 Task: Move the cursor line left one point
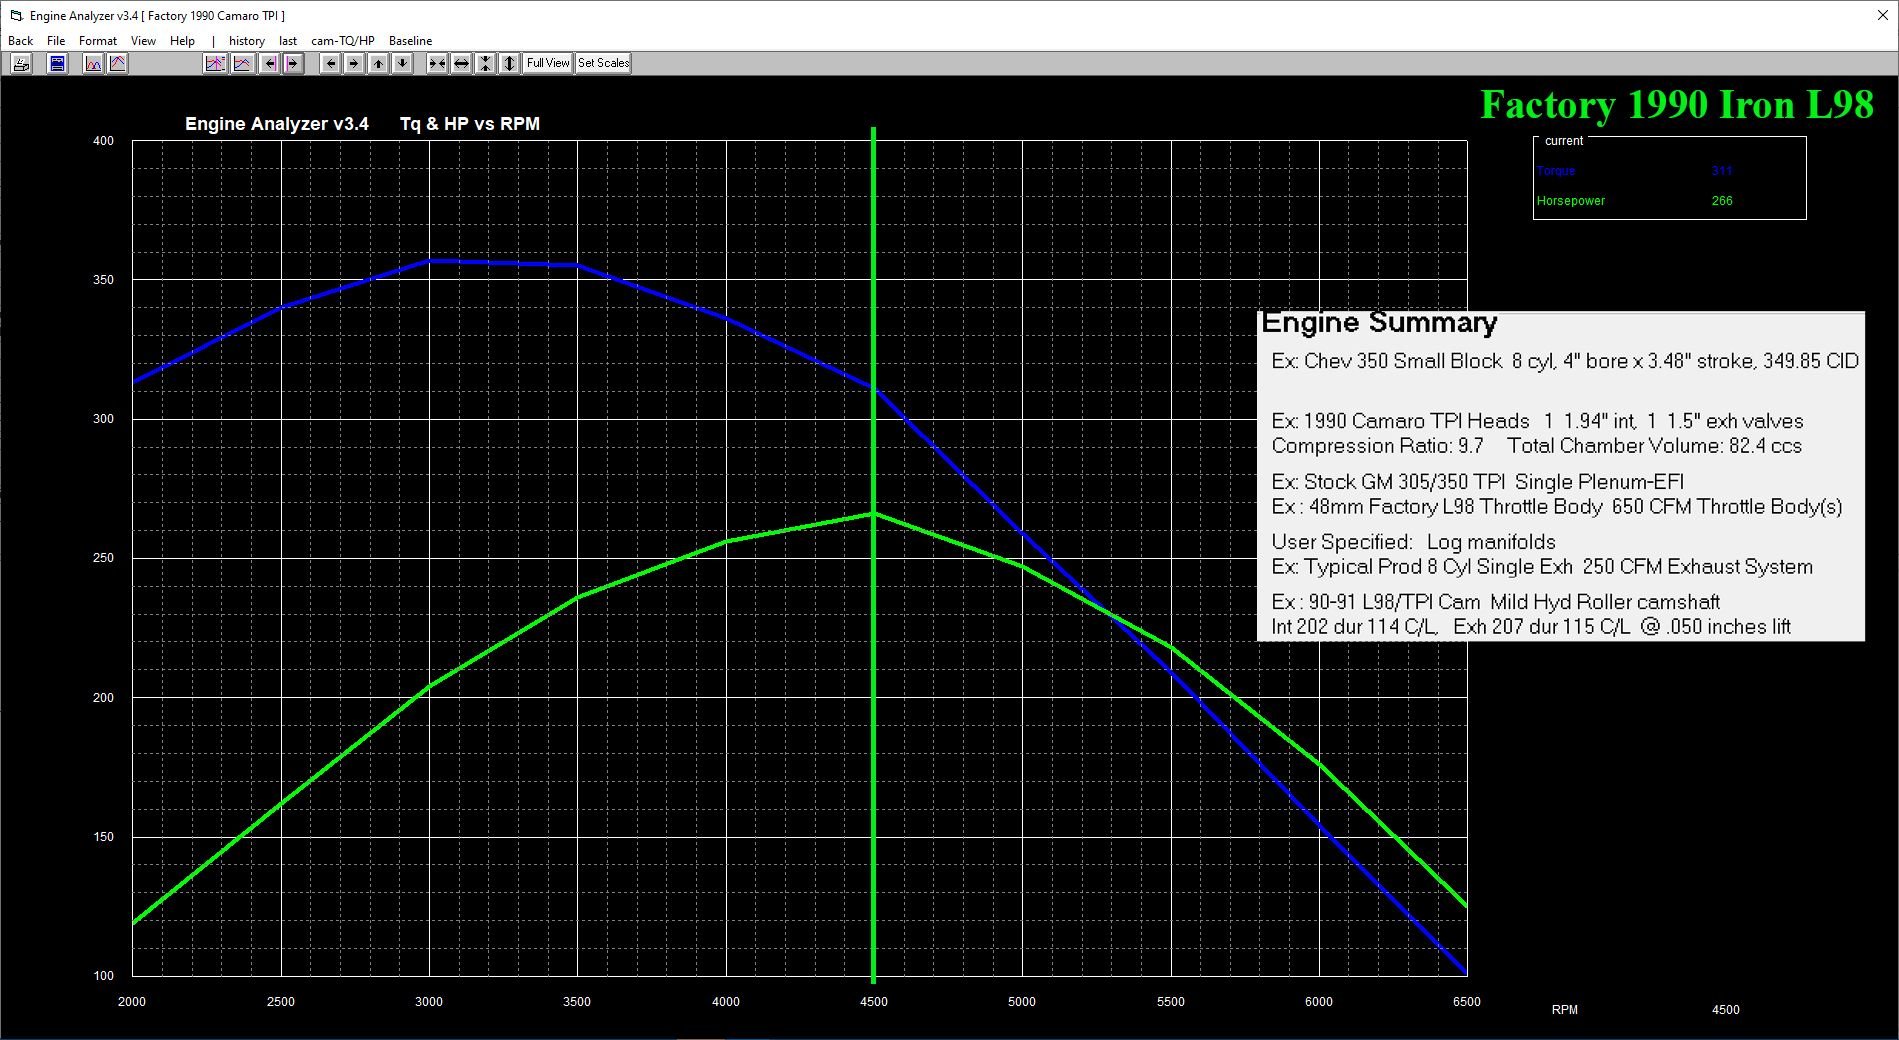[x=269, y=63]
